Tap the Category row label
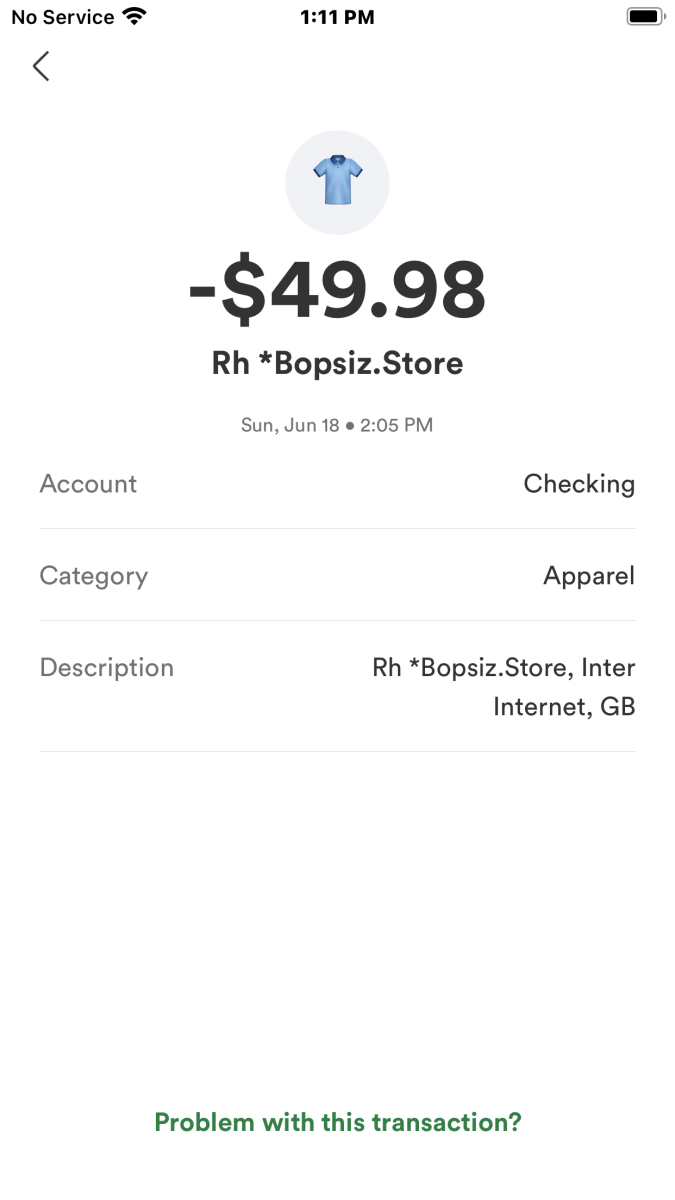The width and height of the screenshot is (675, 1200). [x=93, y=576]
